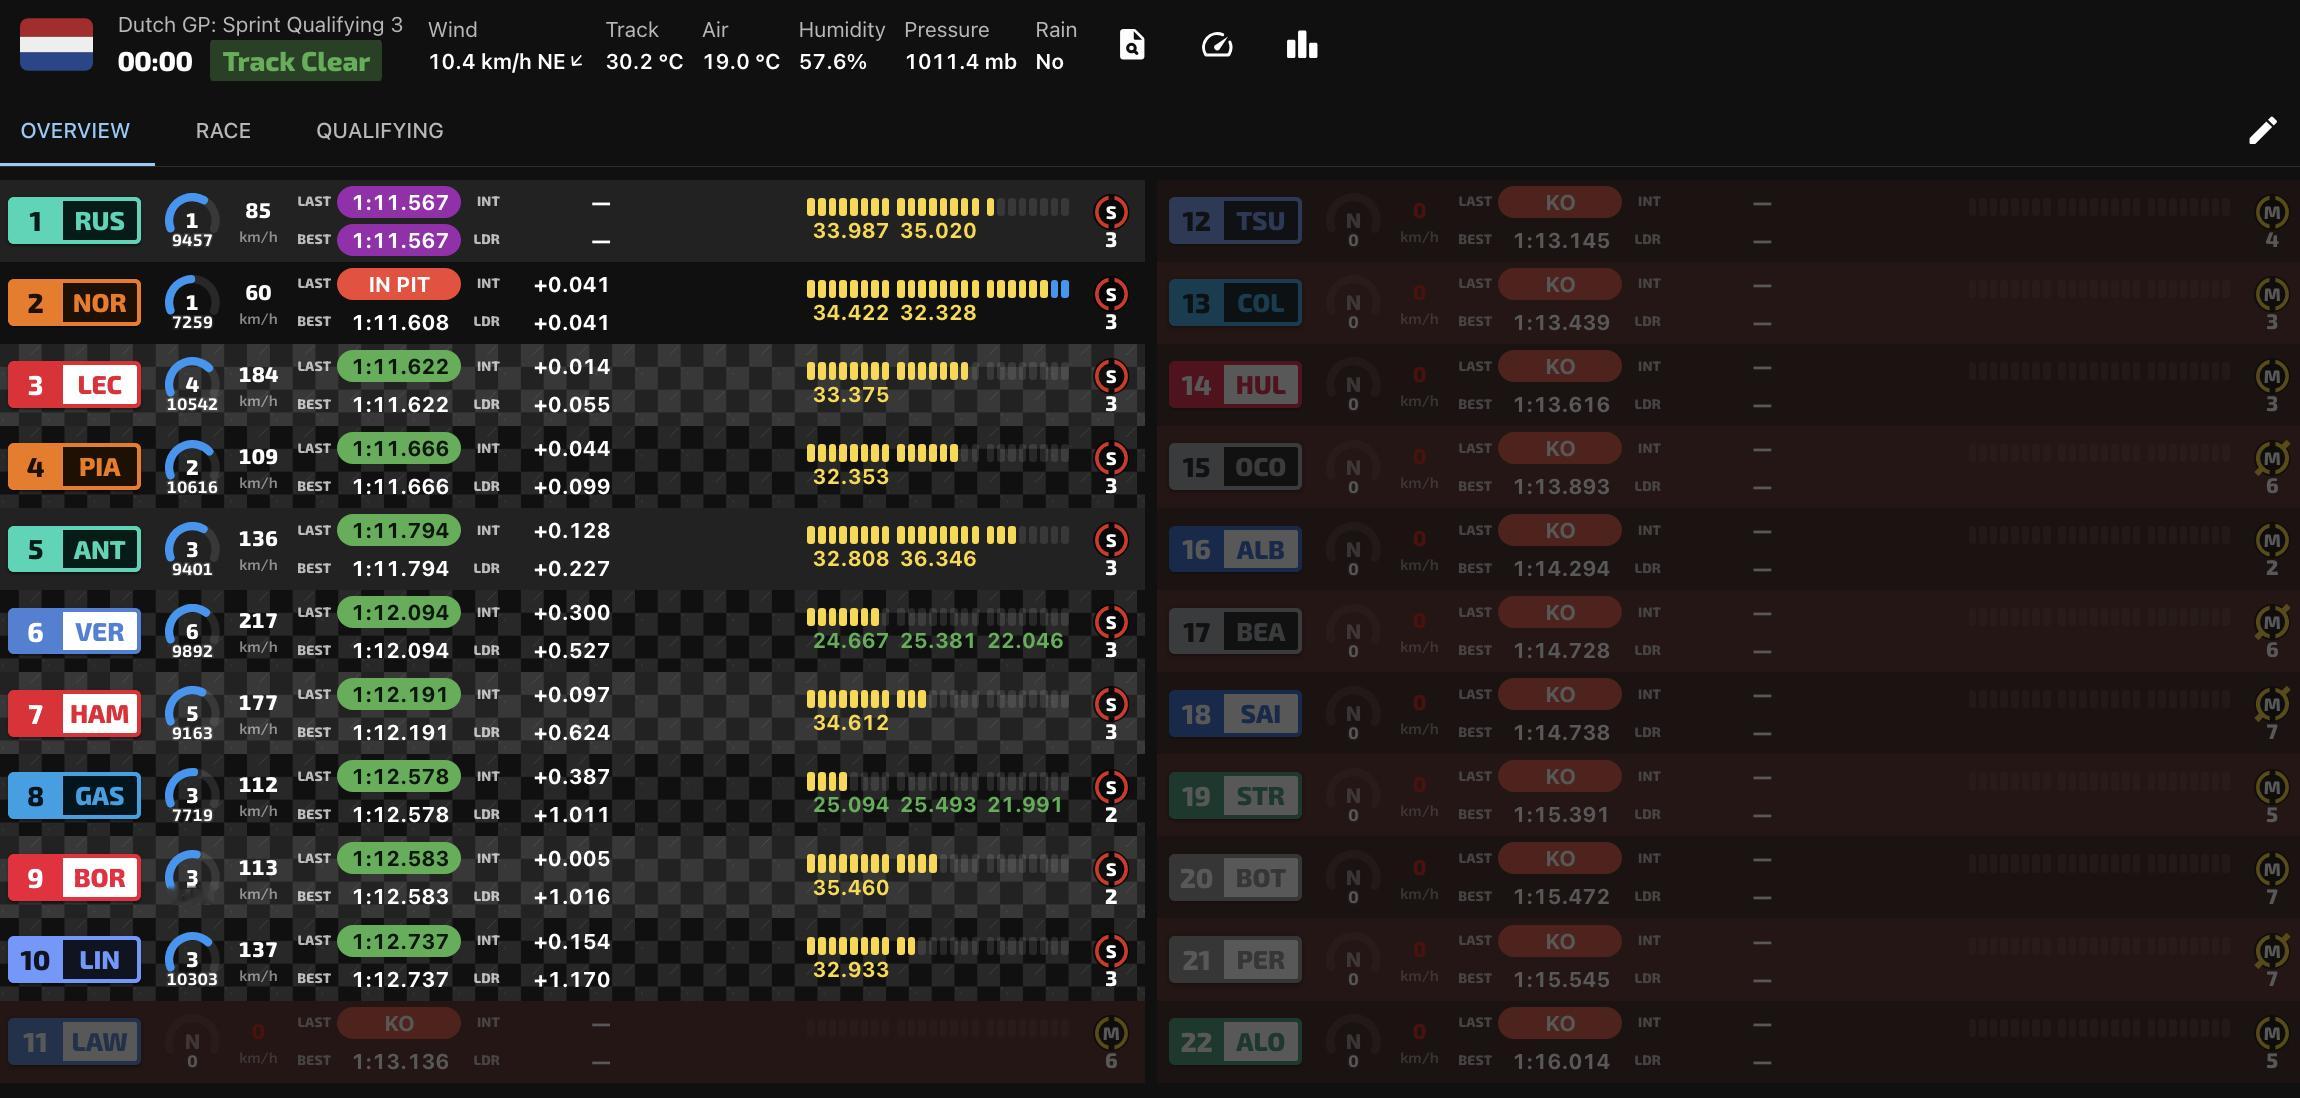Image resolution: width=2300 pixels, height=1098 pixels.
Task: Click the neutral gear gauge for TSU
Action: 1353,221
